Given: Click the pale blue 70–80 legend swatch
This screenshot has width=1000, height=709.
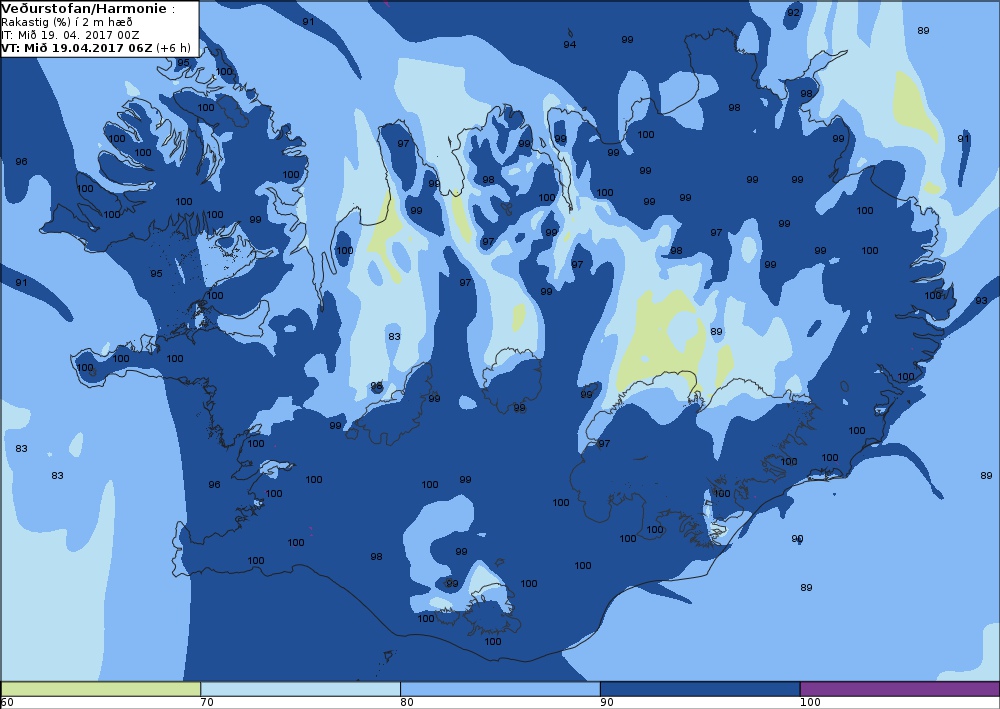Looking at the screenshot, I should 300,689.
